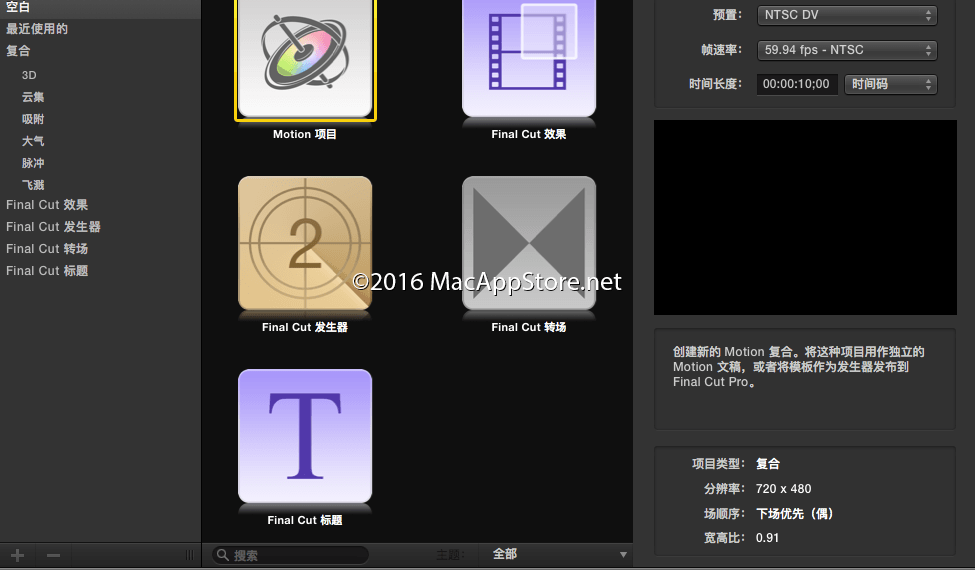Select the Motion 项目 project icon
The height and width of the screenshot is (570, 975).
tap(305, 58)
